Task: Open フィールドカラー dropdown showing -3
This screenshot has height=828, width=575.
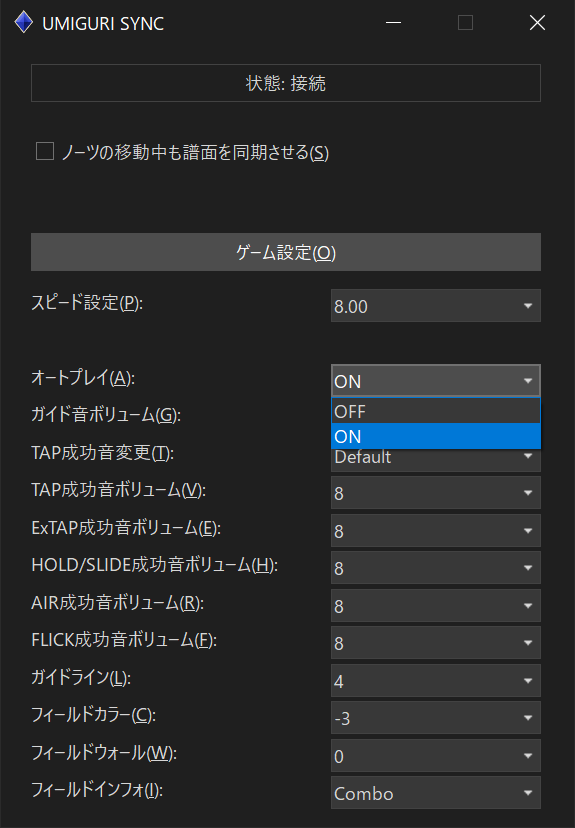Action: 436,718
